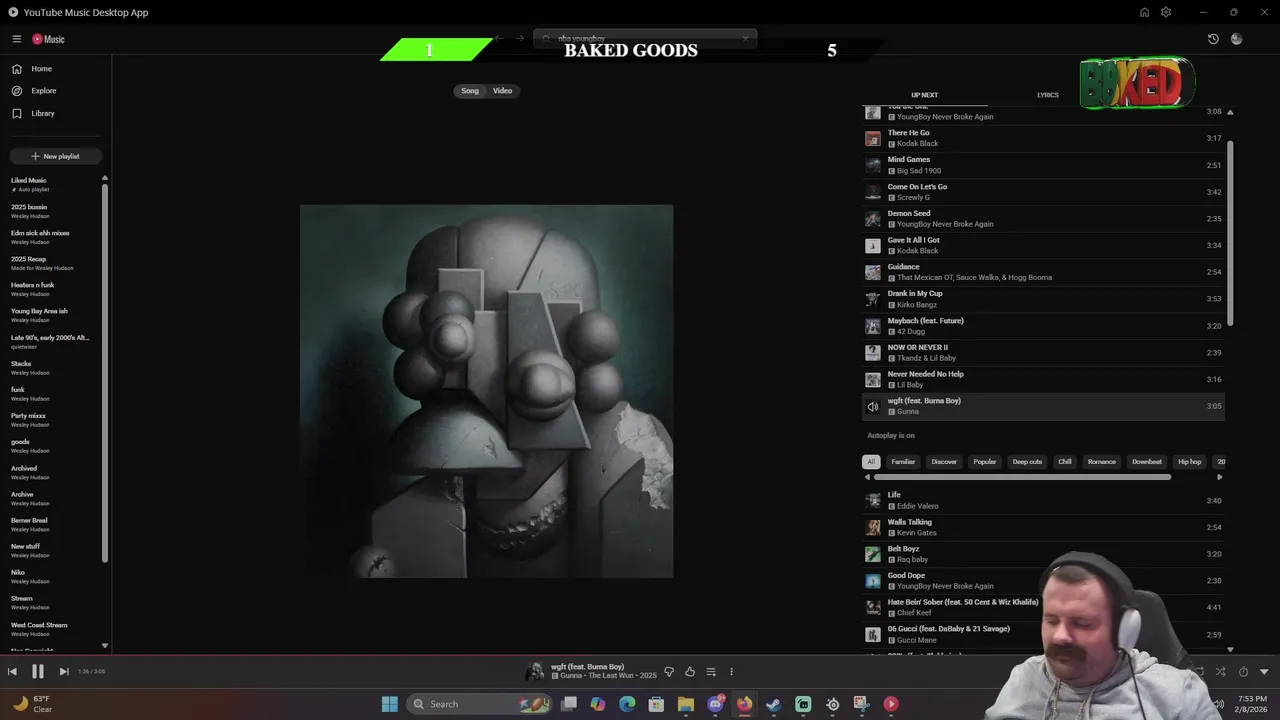Select the Popular filter chip
1280x720 pixels.
pos(985,462)
